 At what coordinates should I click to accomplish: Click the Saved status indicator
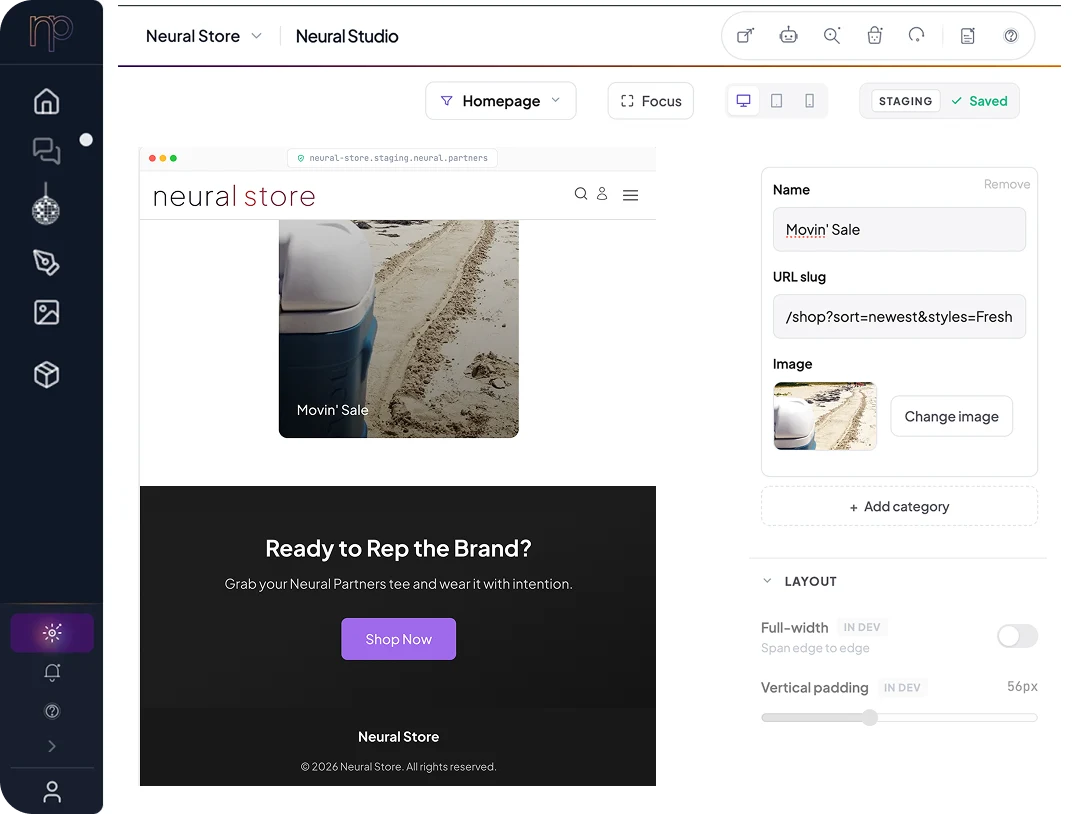(x=979, y=101)
